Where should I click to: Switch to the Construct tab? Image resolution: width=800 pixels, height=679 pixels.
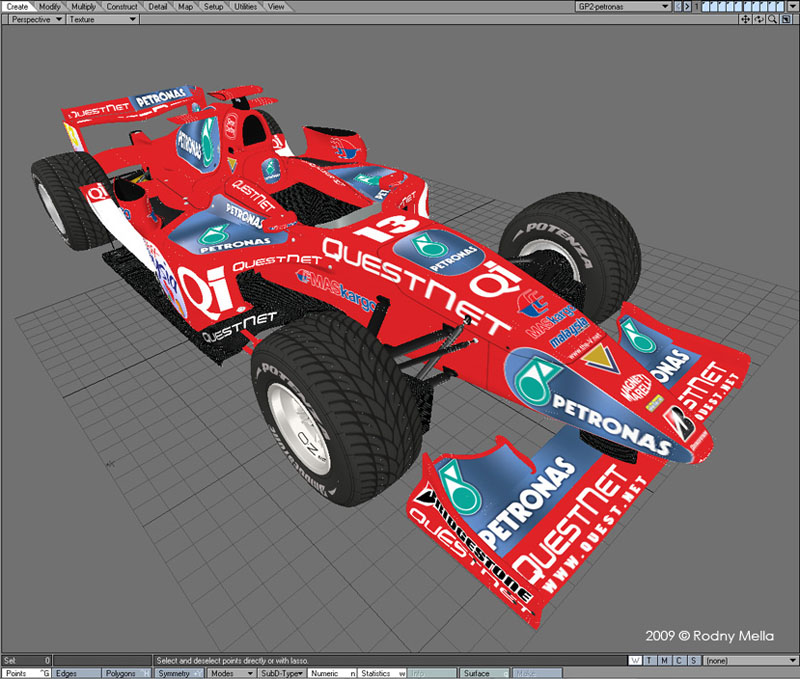point(122,6)
